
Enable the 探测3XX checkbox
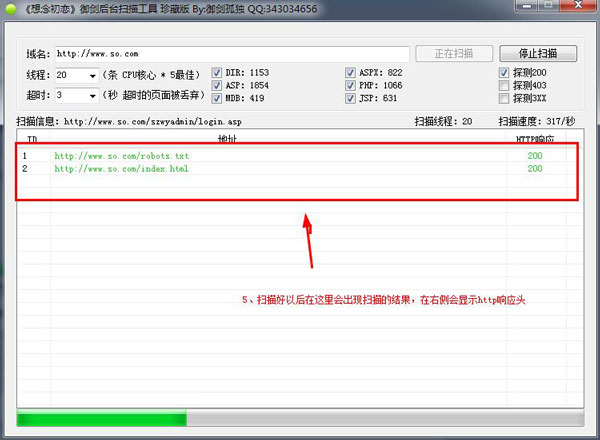click(x=504, y=99)
